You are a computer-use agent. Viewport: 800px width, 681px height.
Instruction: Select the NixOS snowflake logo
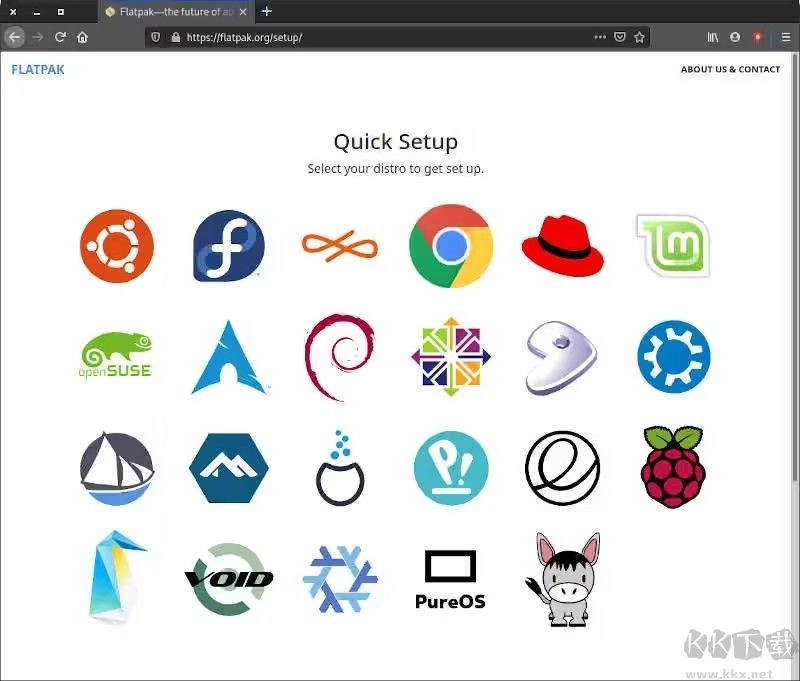340,579
